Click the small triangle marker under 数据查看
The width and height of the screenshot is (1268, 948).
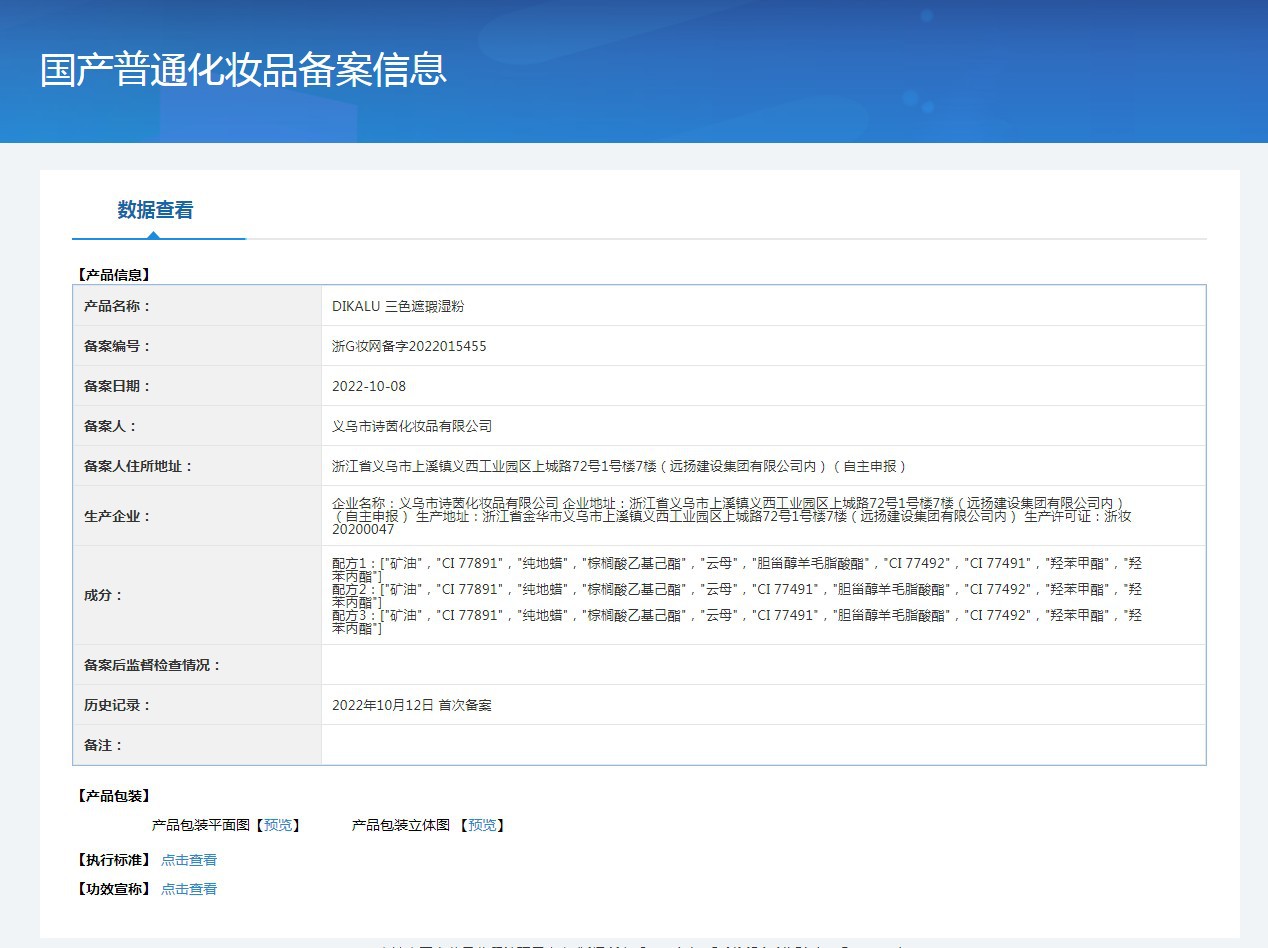coord(152,235)
